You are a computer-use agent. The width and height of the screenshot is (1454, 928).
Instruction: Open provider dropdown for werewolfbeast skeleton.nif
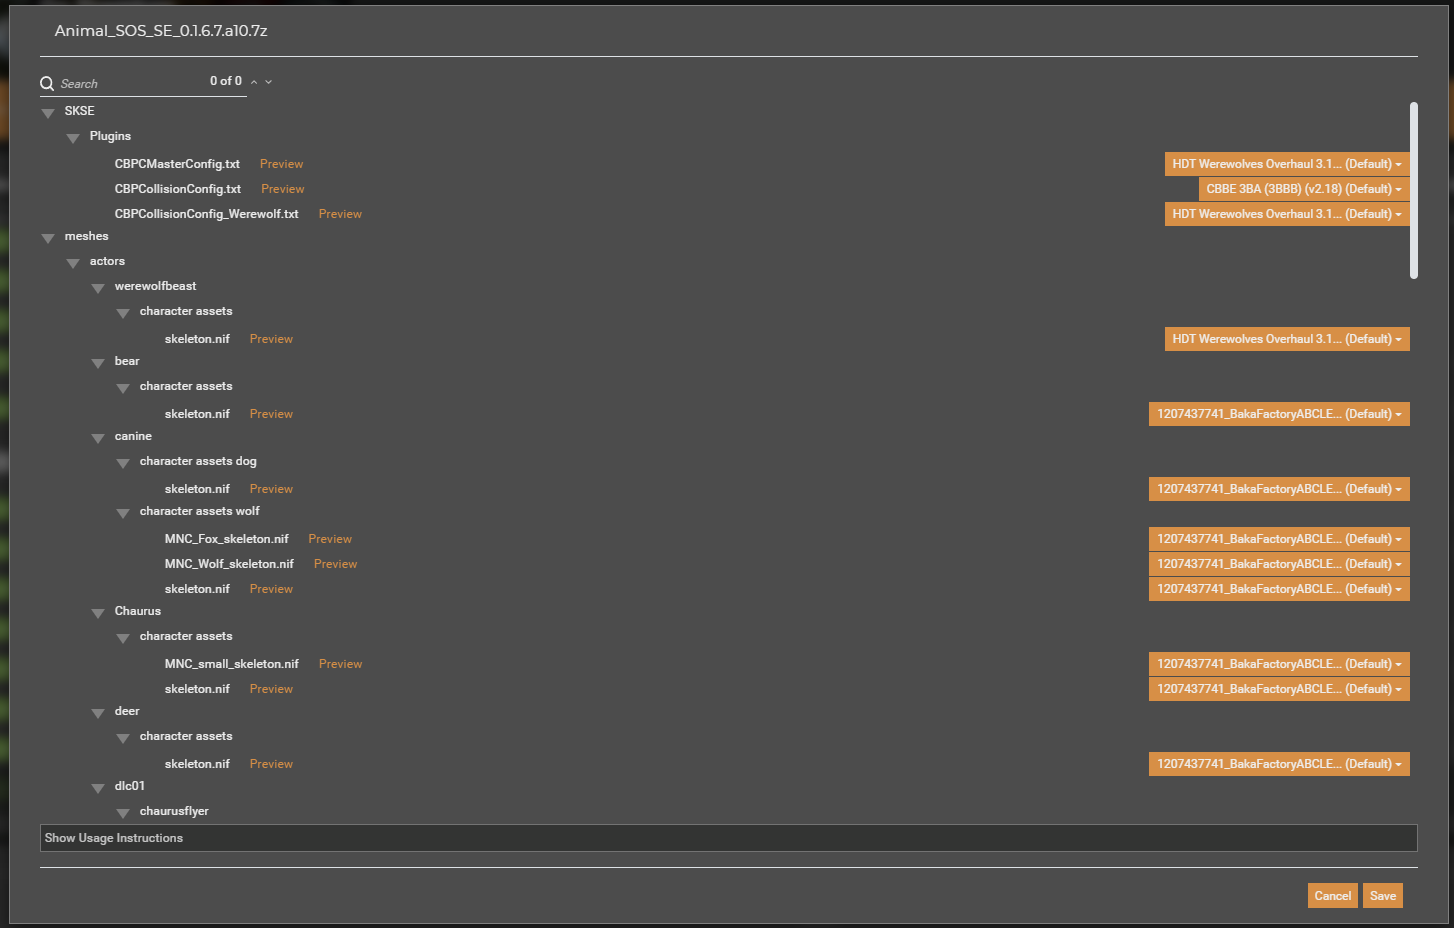1287,339
